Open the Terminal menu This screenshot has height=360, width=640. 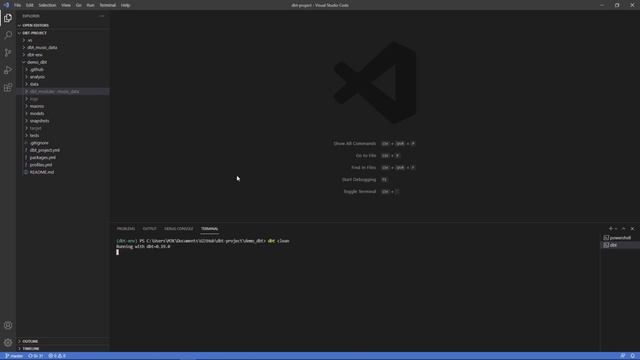108,5
